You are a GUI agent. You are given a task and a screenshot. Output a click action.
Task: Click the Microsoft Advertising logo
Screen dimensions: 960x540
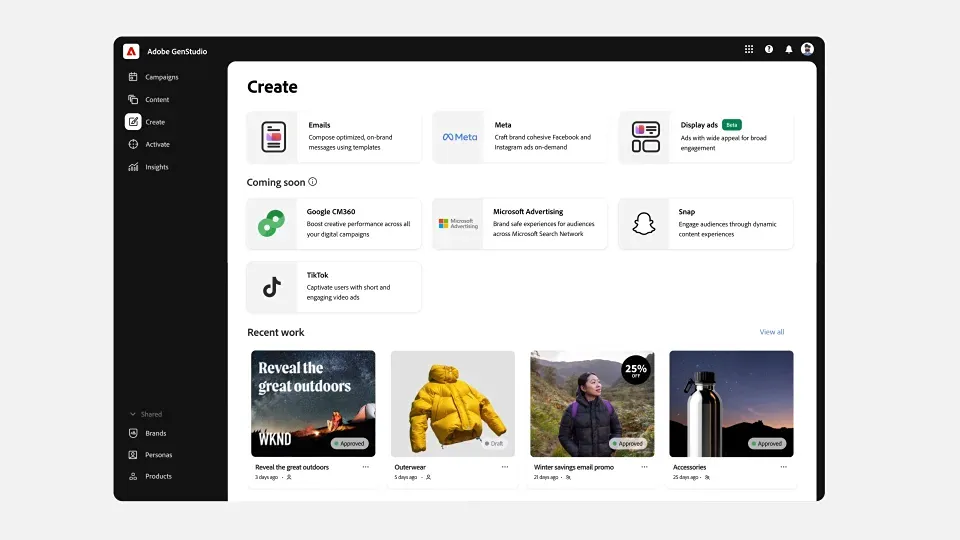[458, 223]
